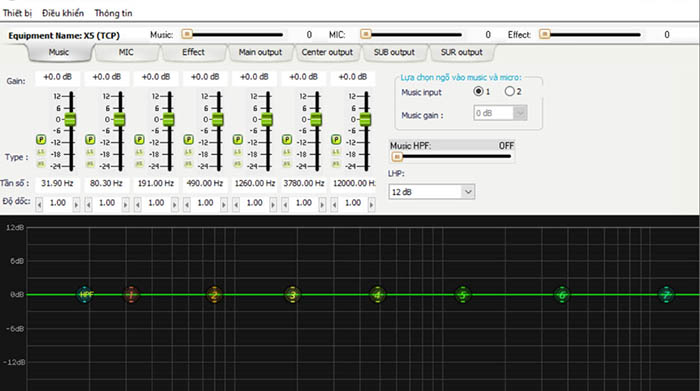The image size is (700, 391).
Task: Select Peak type for 80.30 Hz band
Action: click(90, 140)
